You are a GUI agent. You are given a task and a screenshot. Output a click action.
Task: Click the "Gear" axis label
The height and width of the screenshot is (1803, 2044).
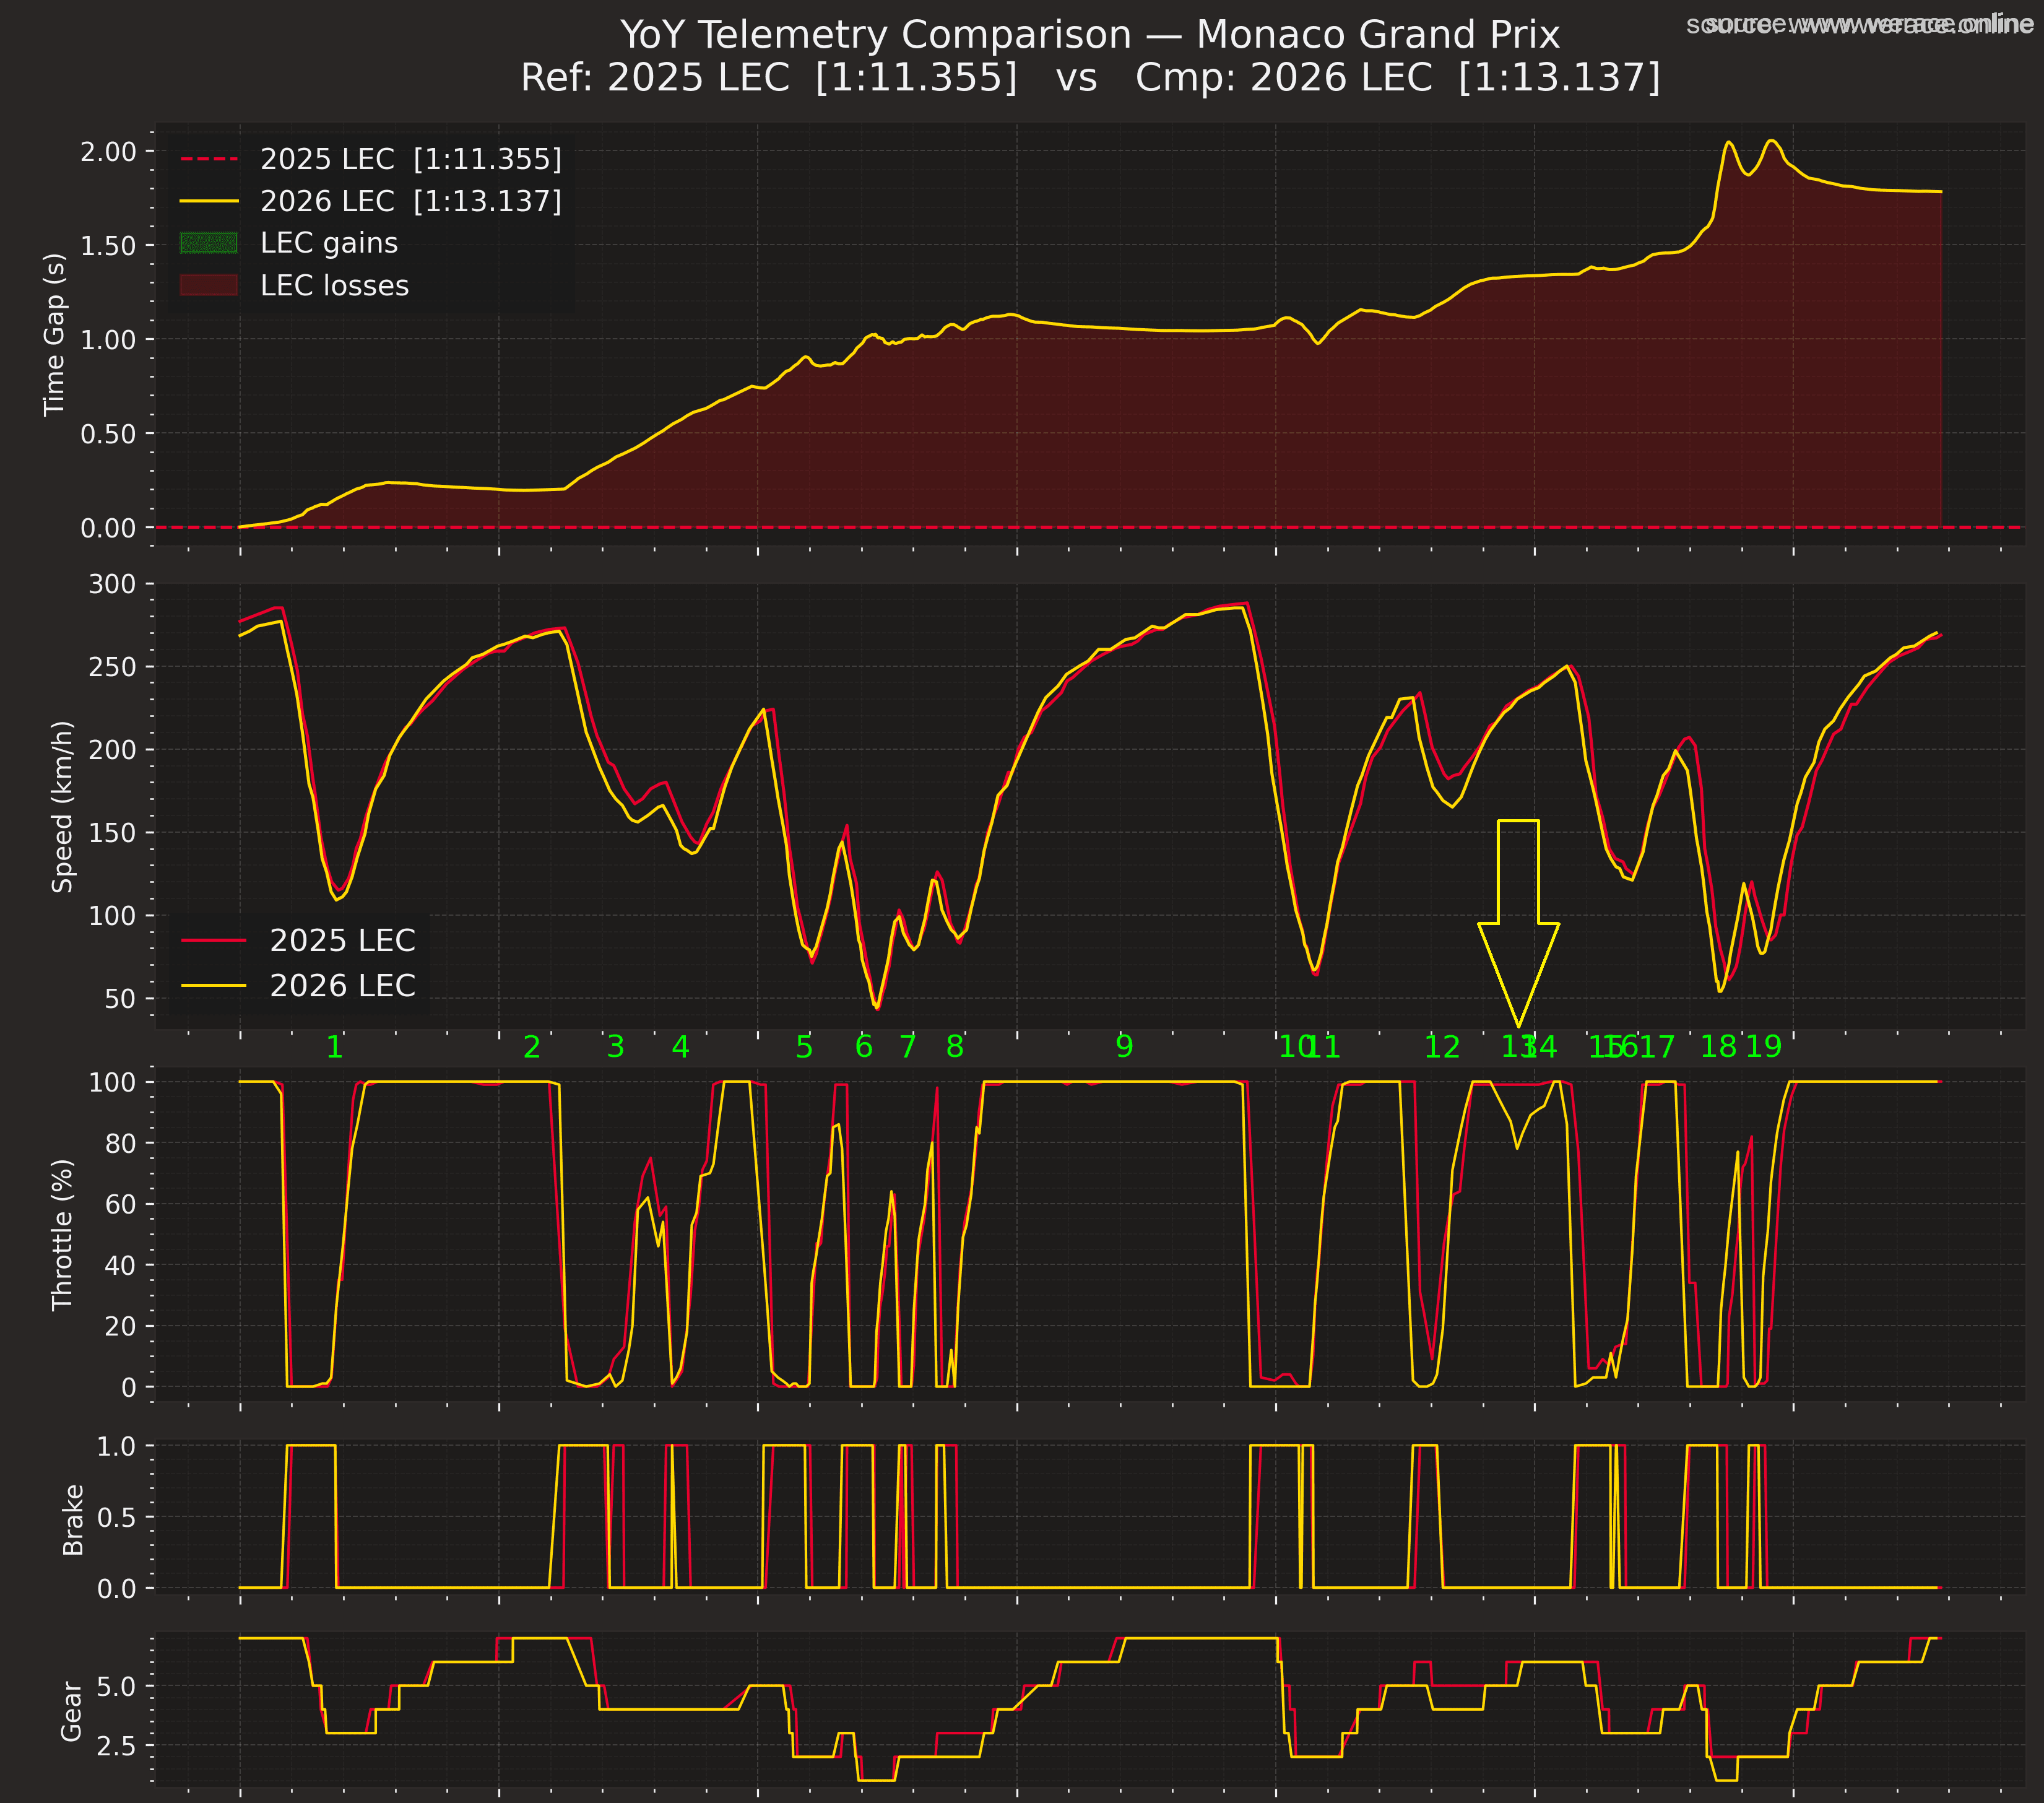point(72,1711)
